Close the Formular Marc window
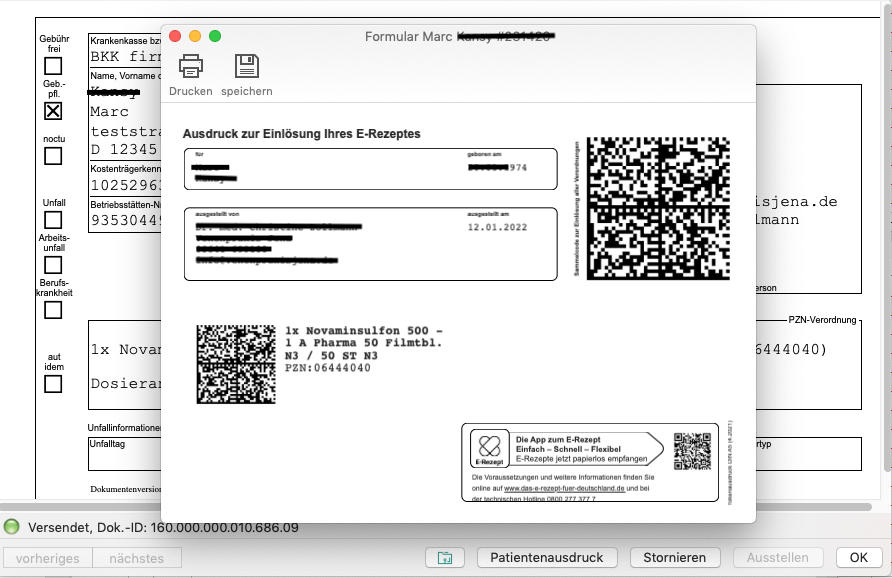This screenshot has width=892, height=578. [x=175, y=36]
